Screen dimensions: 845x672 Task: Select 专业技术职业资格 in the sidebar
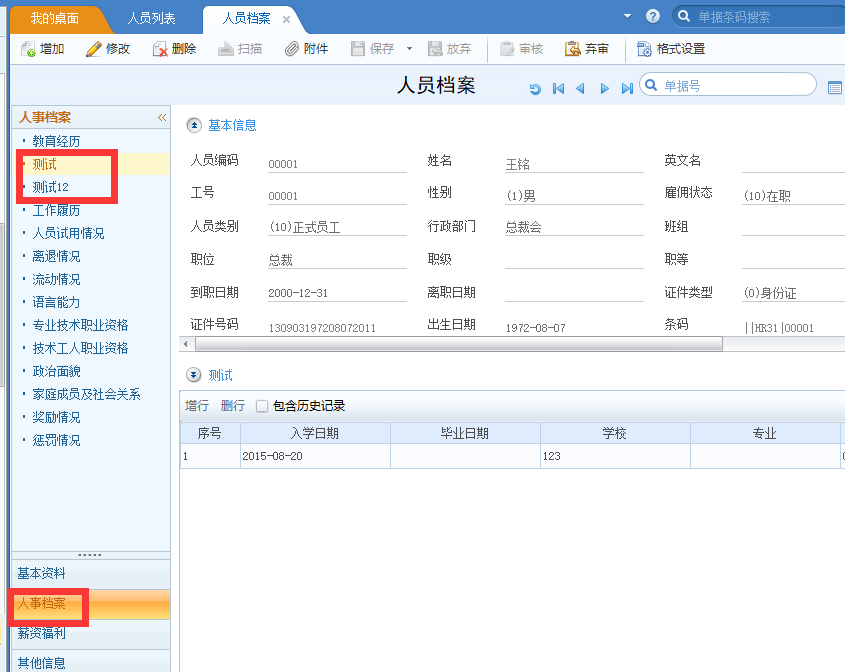click(80, 325)
